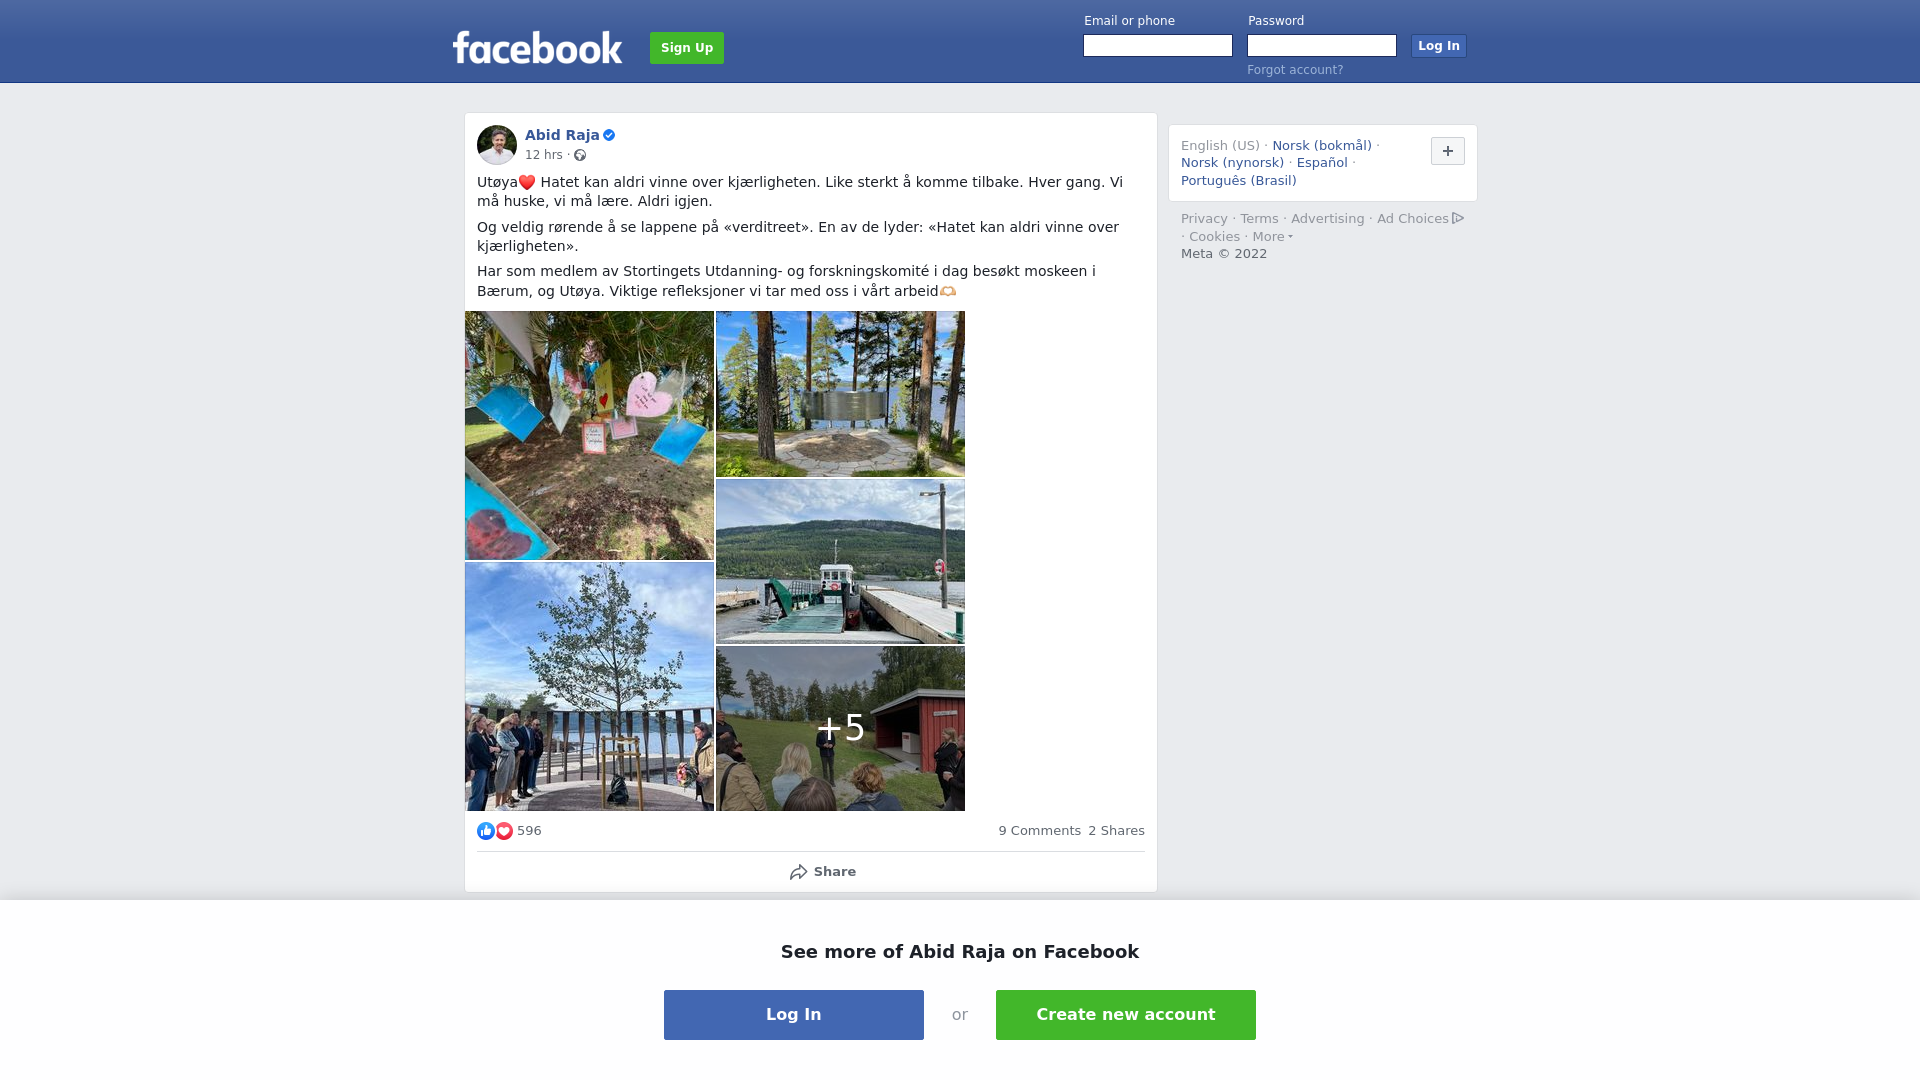
Task: Switch language to Norsk (bokmål)
Action: coord(1322,146)
